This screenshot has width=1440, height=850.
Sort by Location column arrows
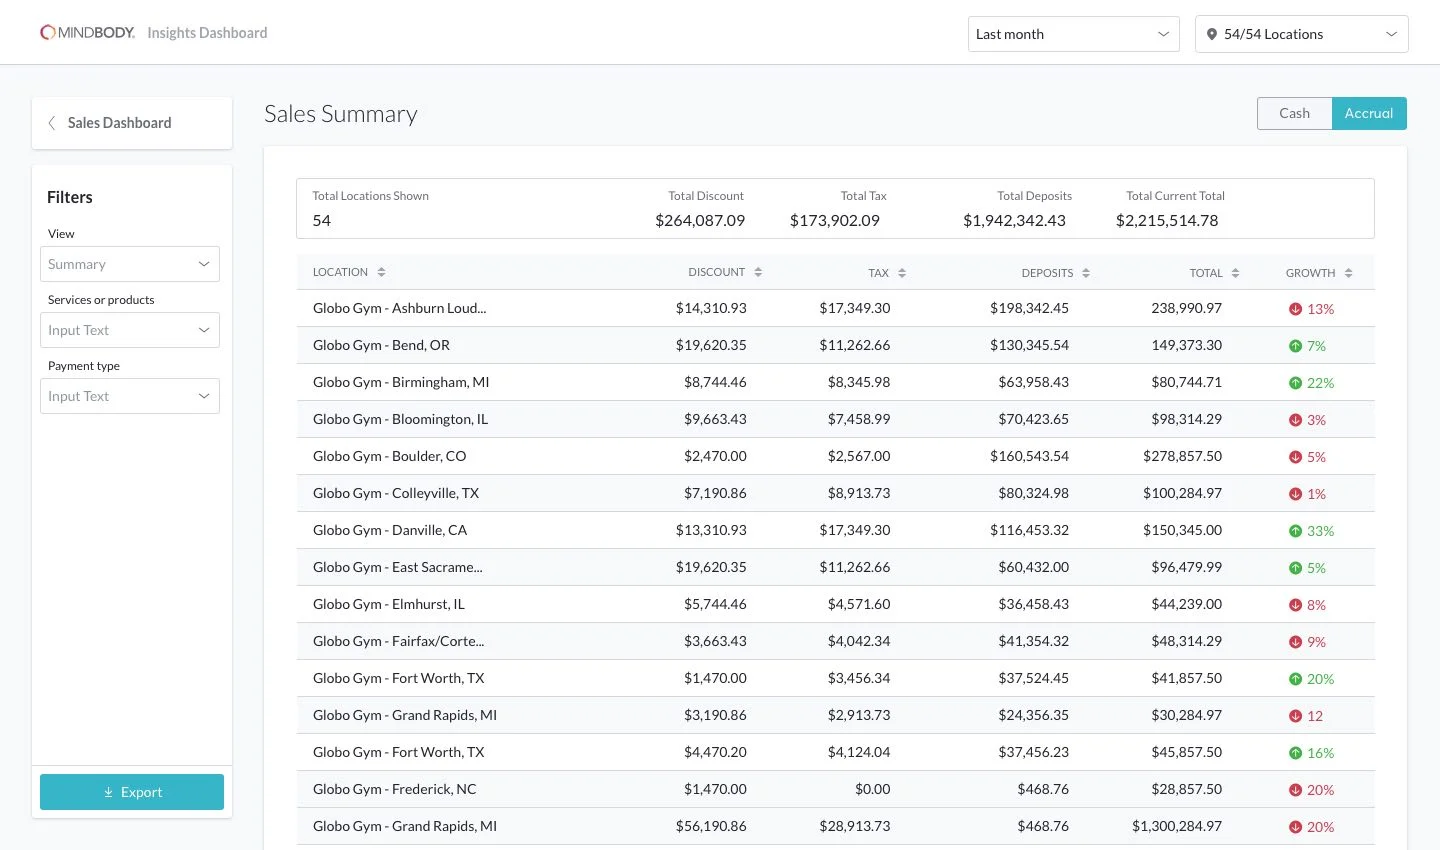[381, 272]
